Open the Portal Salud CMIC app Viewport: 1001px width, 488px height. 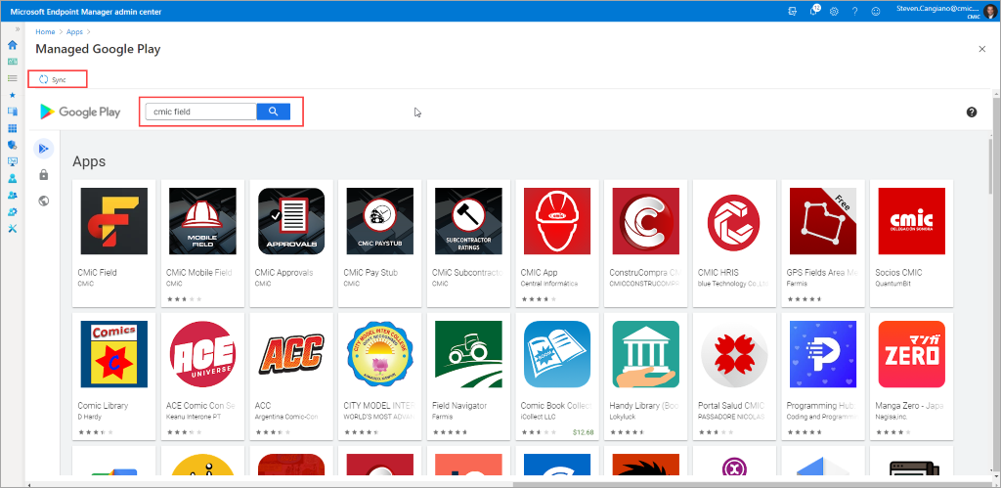point(734,376)
